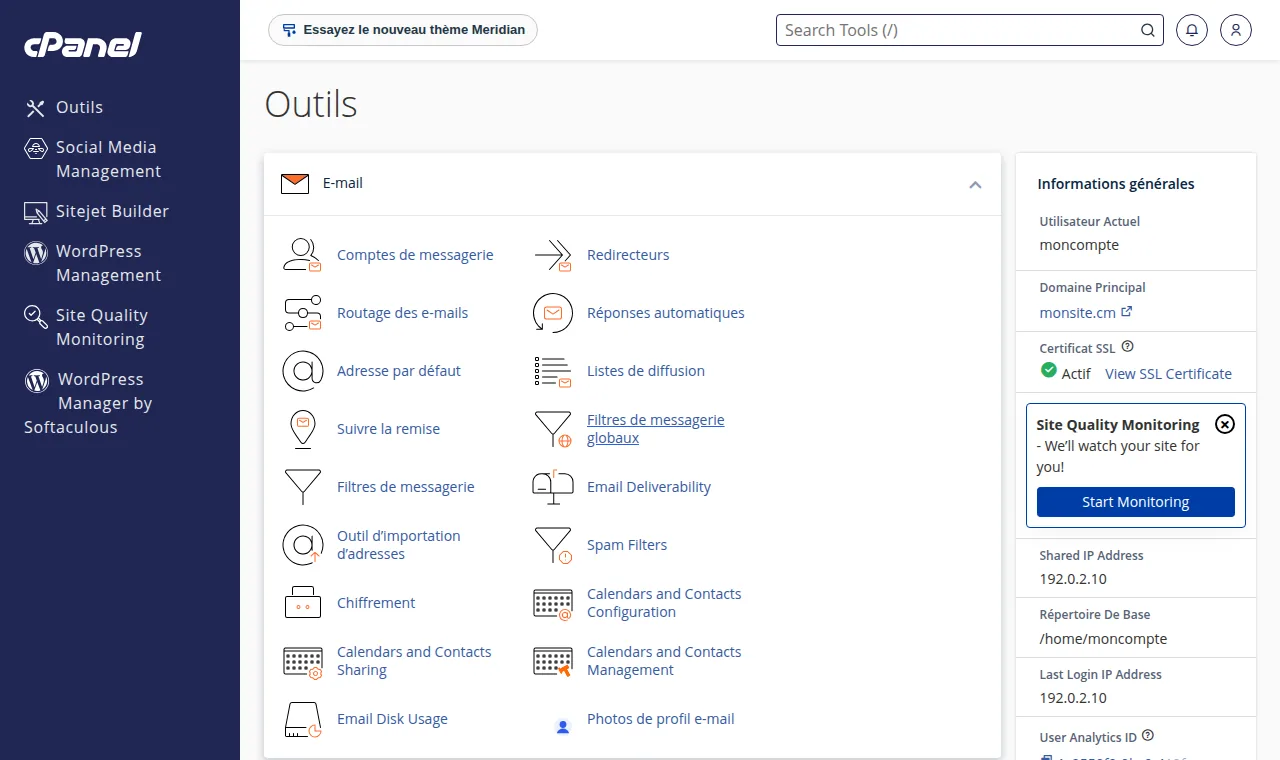Click the notifications bell icon
1280x760 pixels.
[1191, 30]
